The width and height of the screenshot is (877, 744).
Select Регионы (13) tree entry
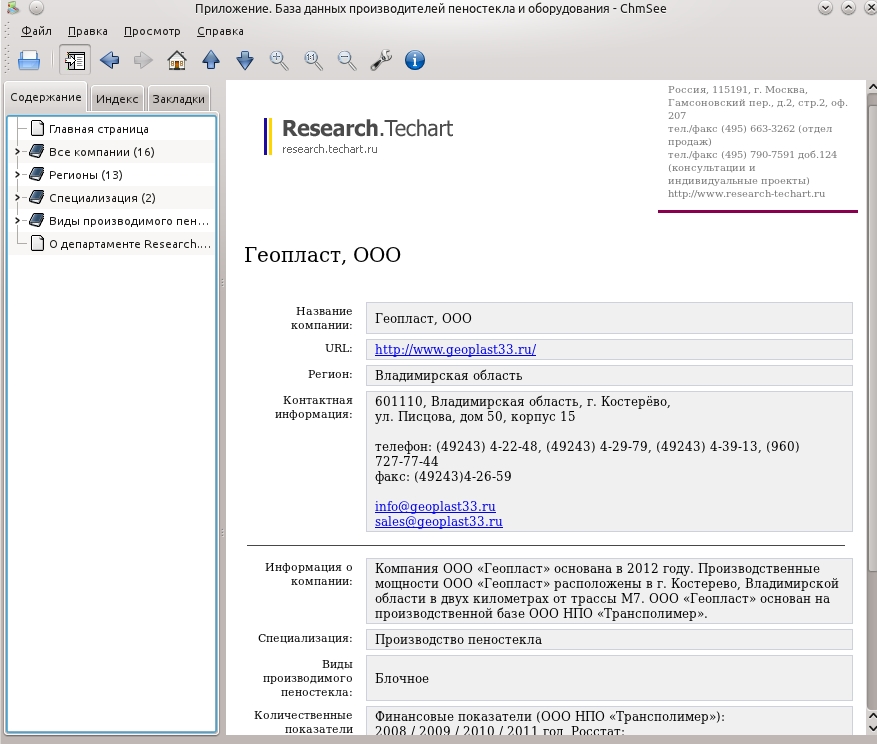[x=86, y=175]
